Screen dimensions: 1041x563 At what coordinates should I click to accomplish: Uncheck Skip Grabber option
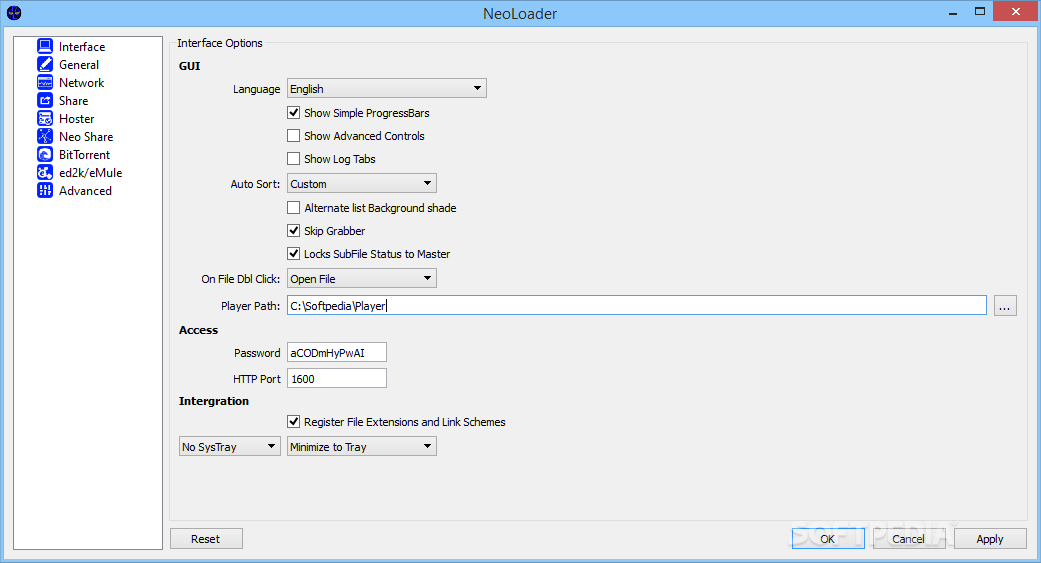coord(293,230)
